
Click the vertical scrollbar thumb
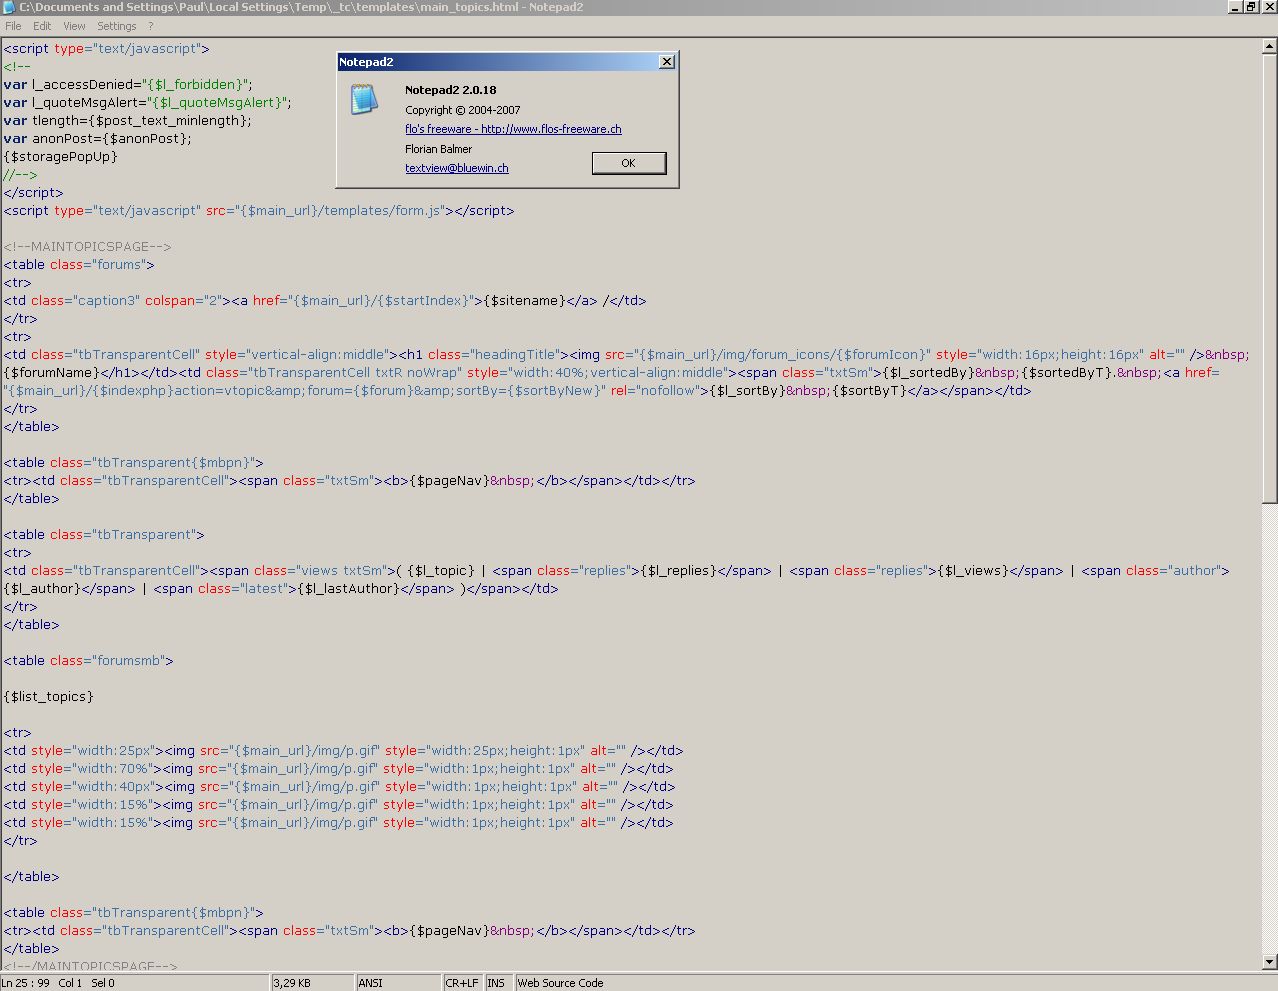(x=1270, y=278)
